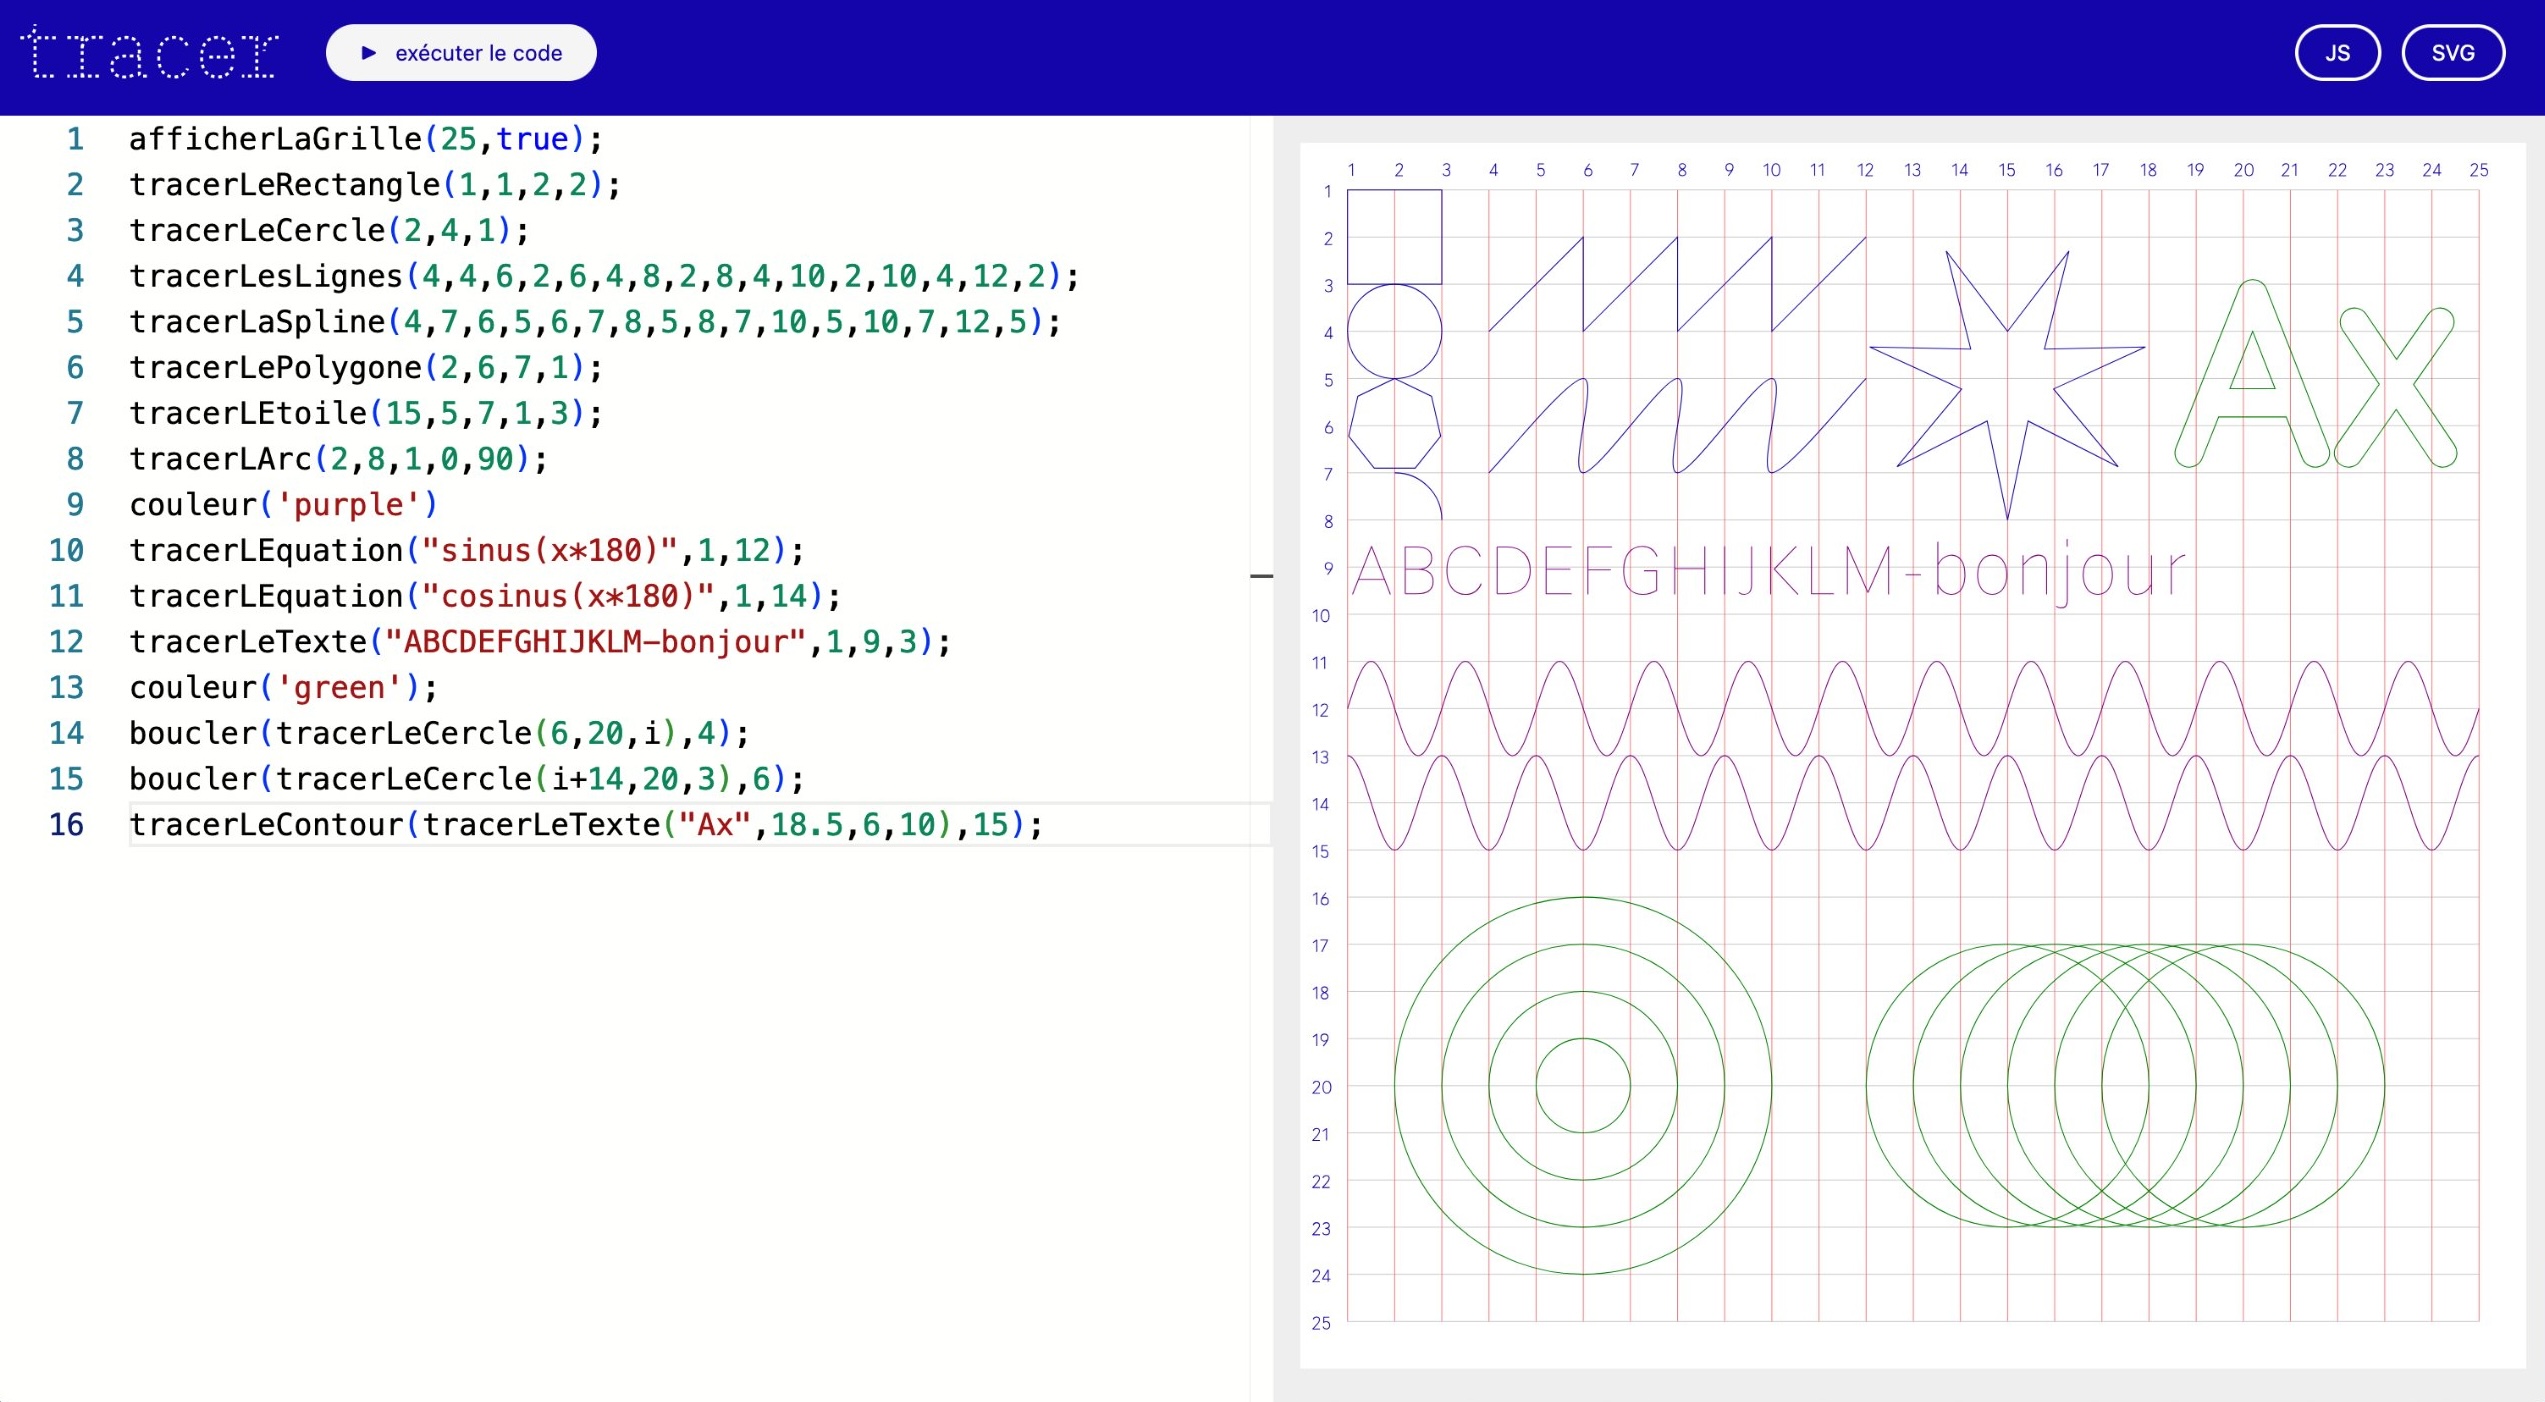This screenshot has width=2545, height=1402.
Task: Click the boucler(tracerLeCercle(6,20,i),4) line
Action: pos(439,734)
